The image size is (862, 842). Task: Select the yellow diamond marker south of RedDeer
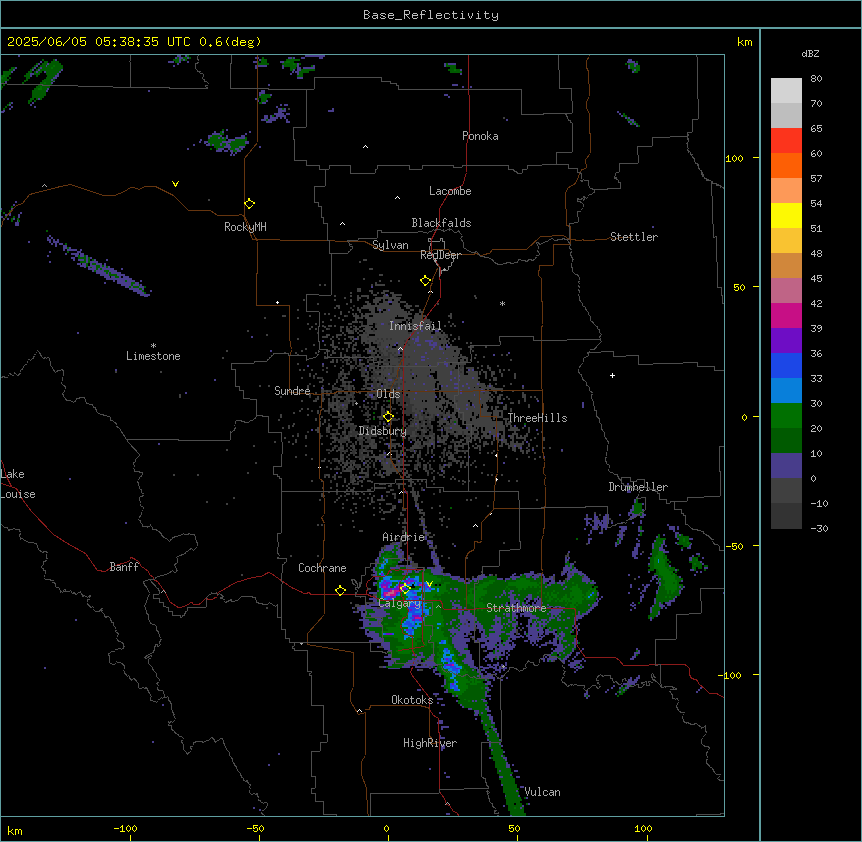[425, 281]
